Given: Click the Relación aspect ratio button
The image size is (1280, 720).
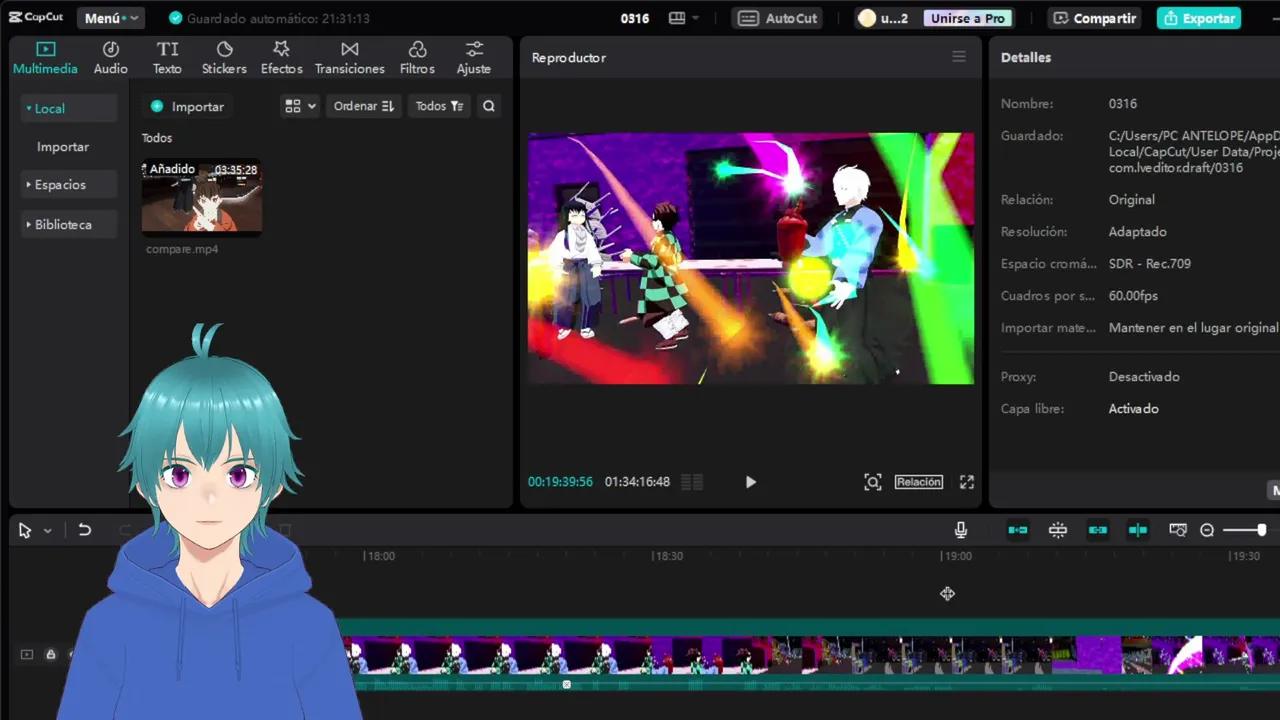Looking at the screenshot, I should [x=919, y=482].
